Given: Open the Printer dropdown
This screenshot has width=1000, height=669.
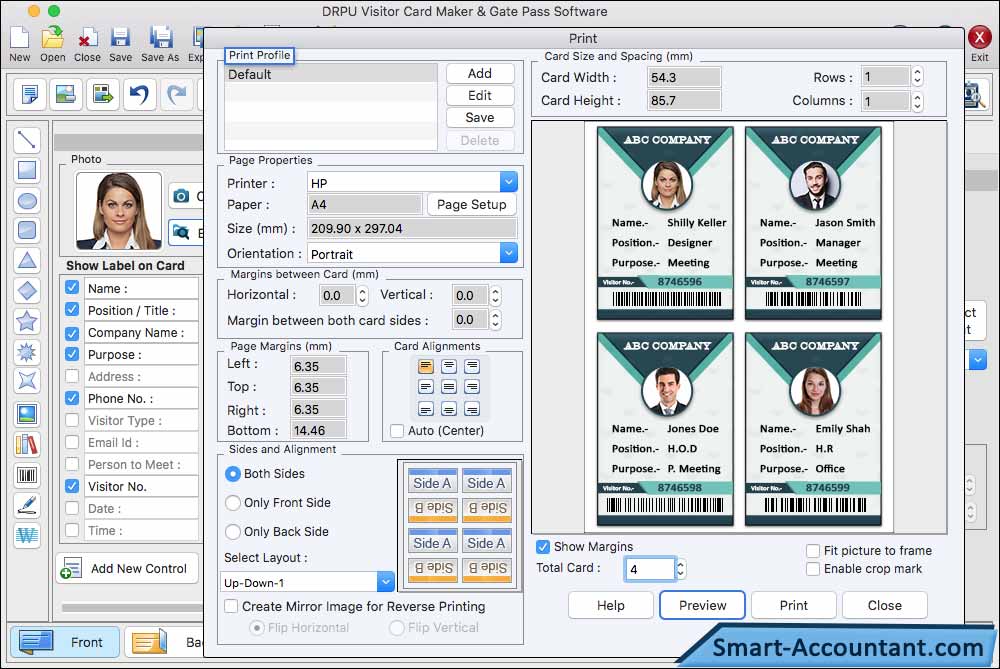Looking at the screenshot, I should pos(508,182).
